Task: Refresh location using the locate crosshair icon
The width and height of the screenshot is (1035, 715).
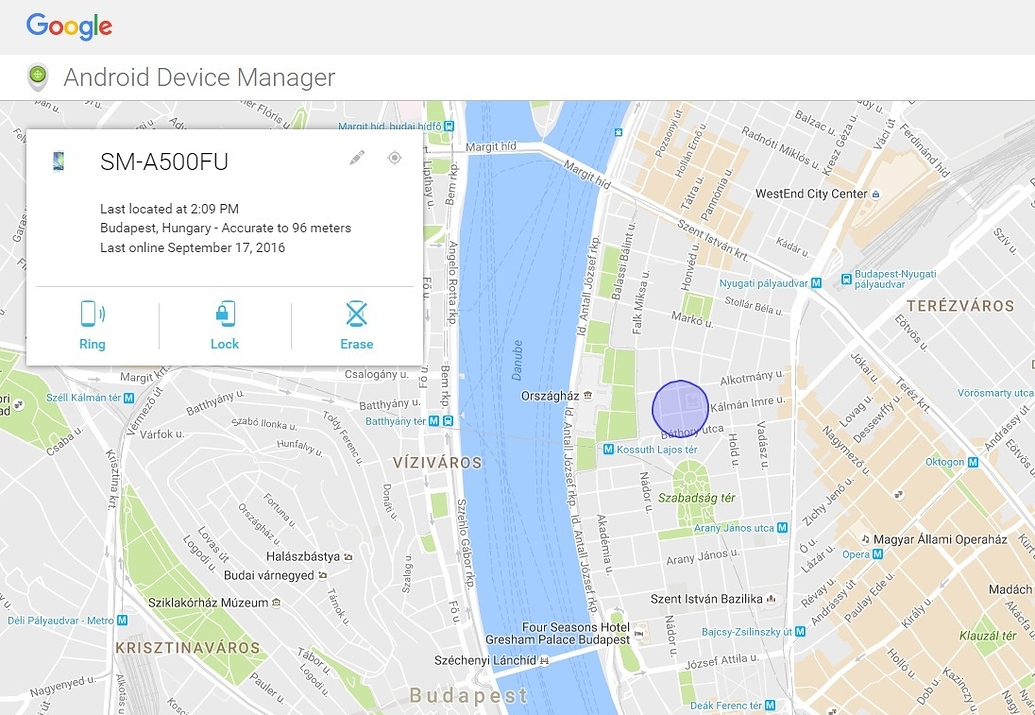Action: coord(394,158)
